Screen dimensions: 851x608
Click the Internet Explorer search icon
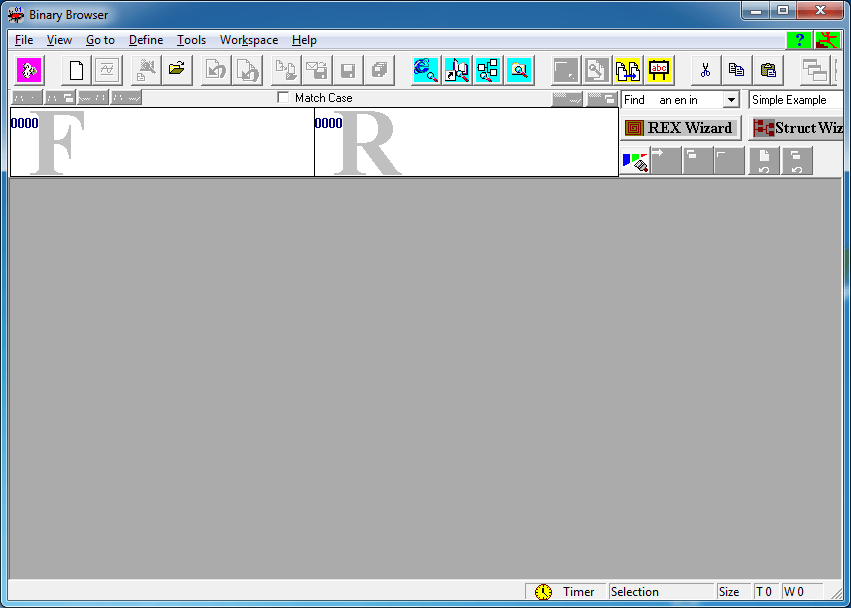click(x=426, y=70)
